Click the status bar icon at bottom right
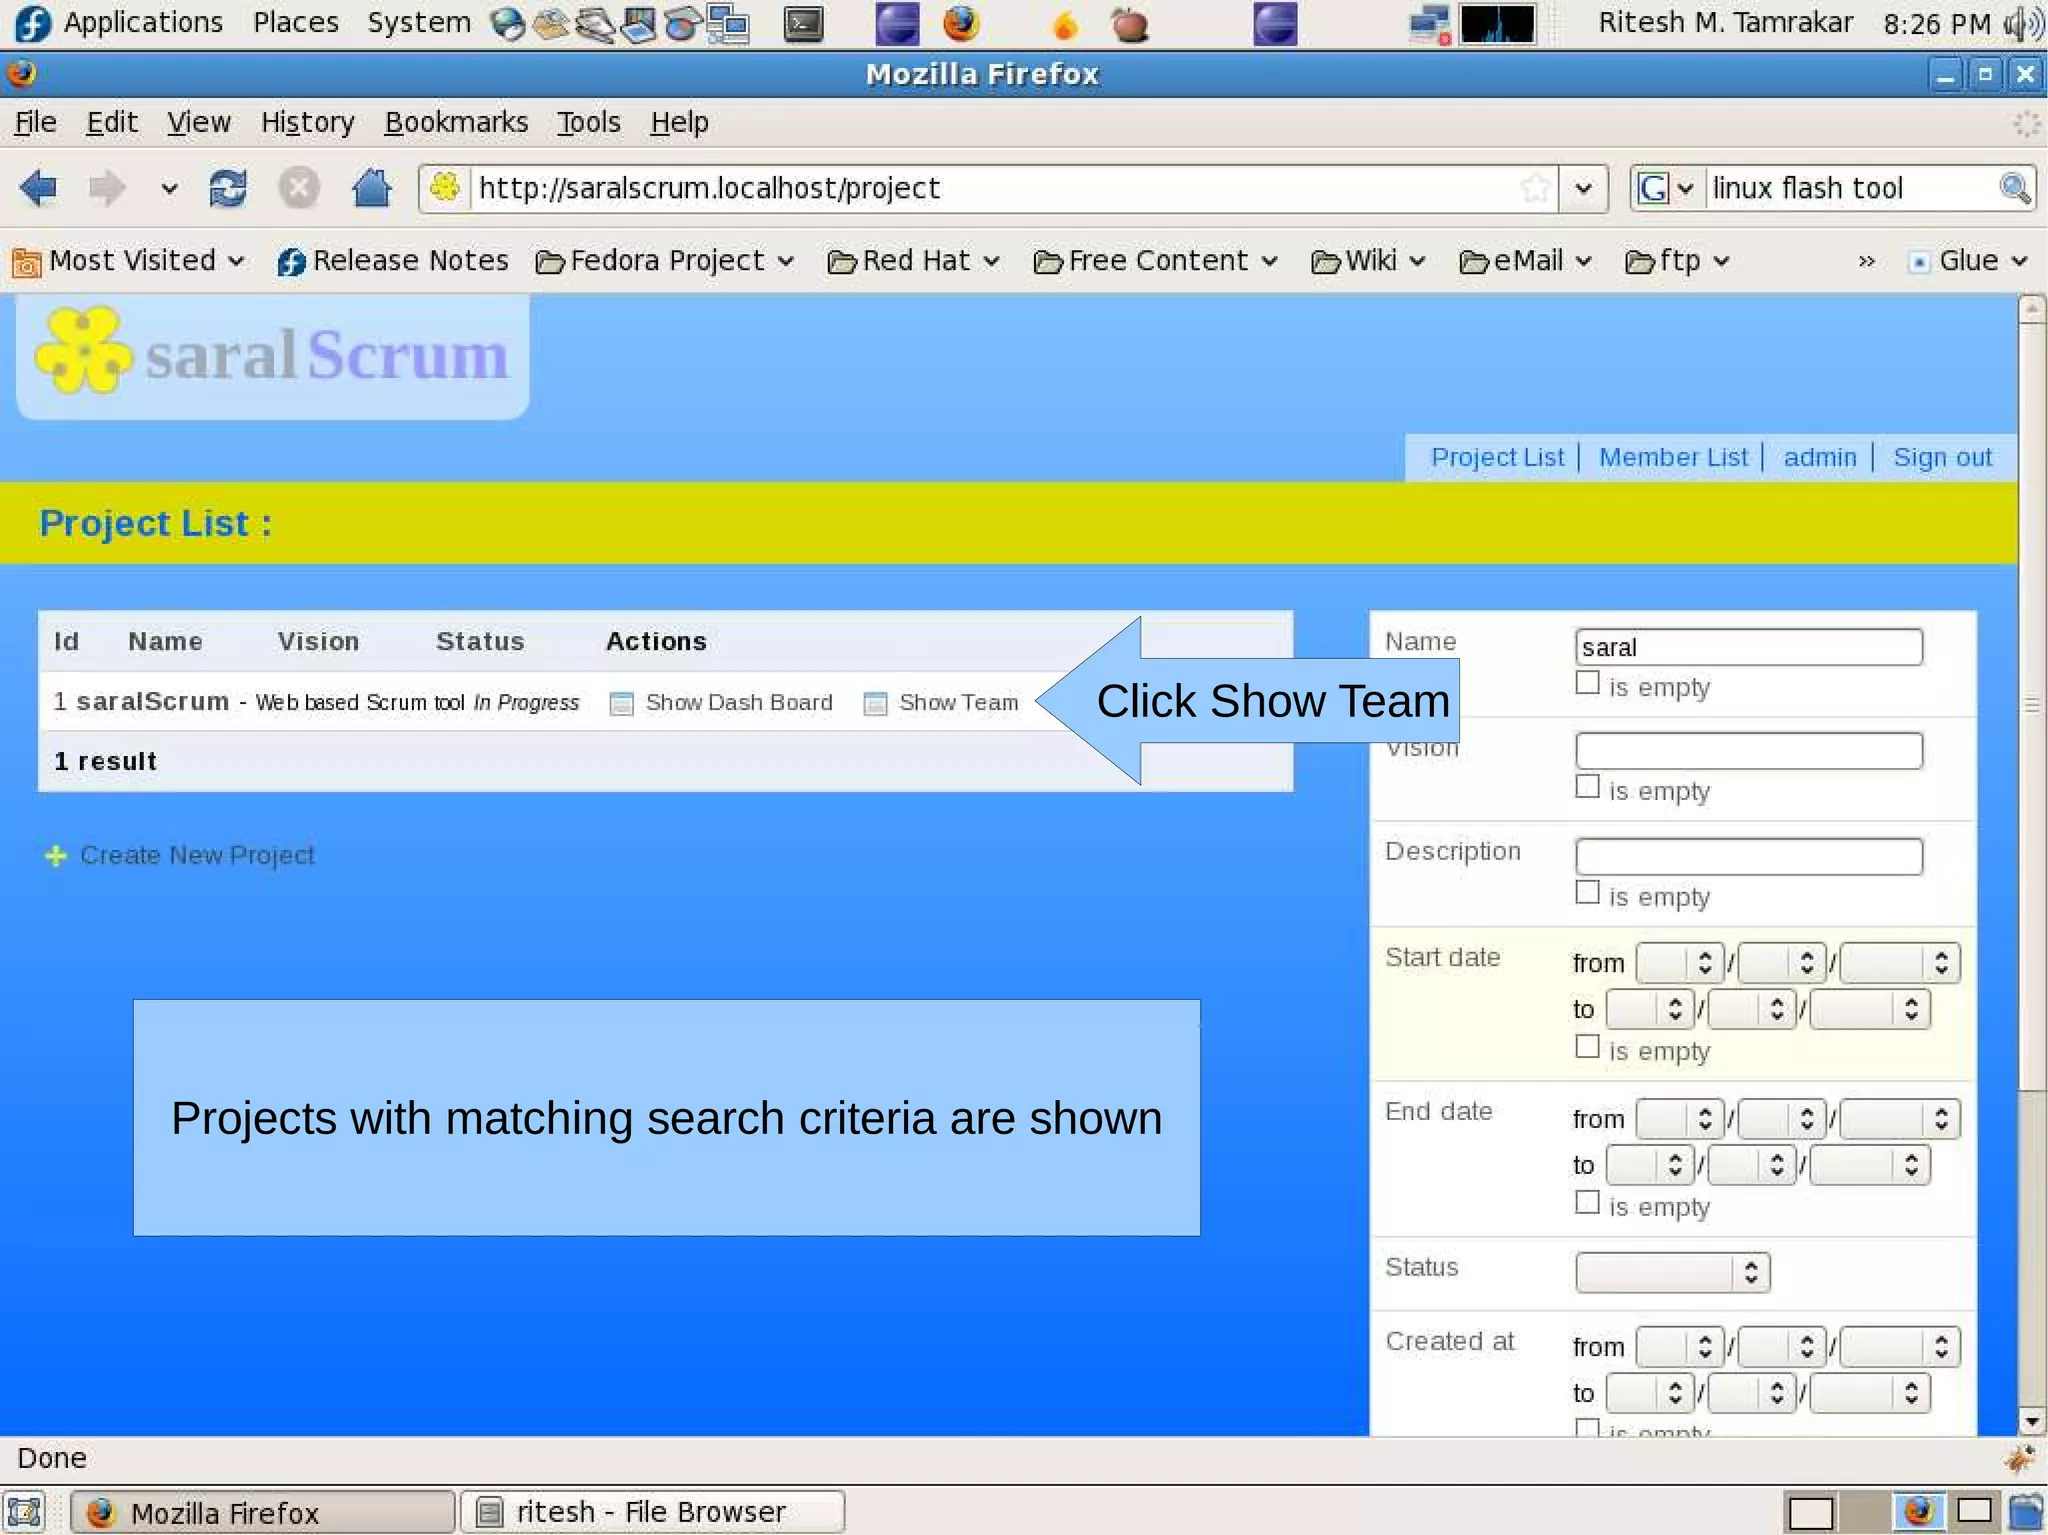Viewport: 2048px width, 1535px height. pos(2019,1459)
